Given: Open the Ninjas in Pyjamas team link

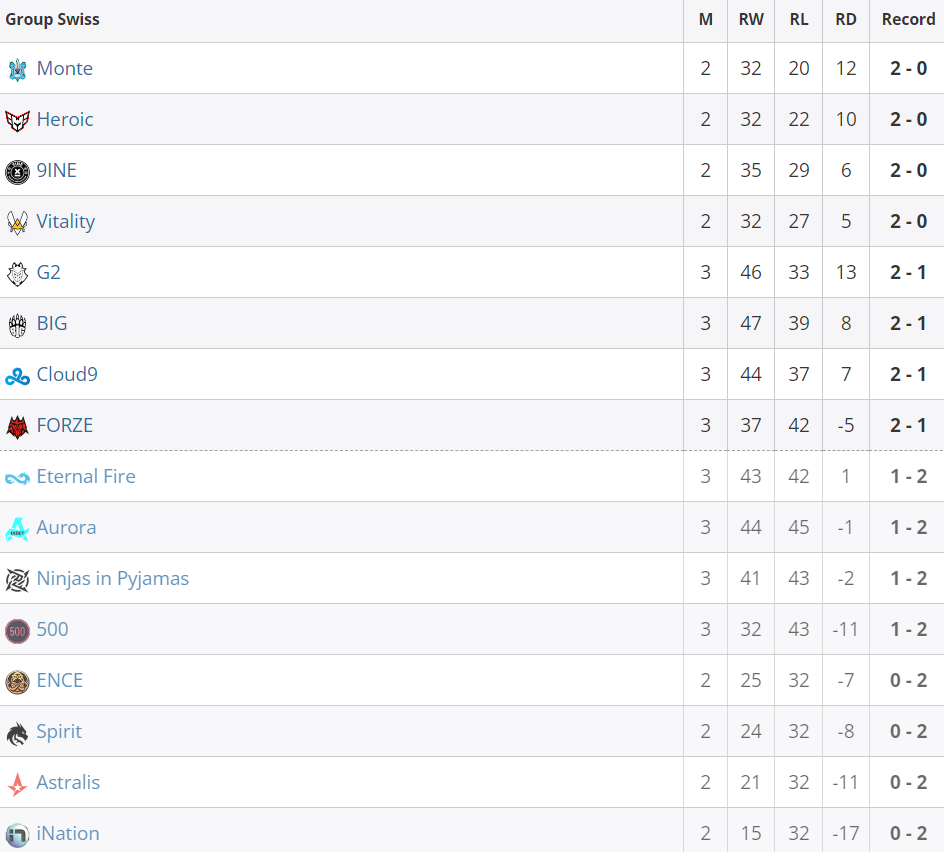Looking at the screenshot, I should tap(113, 579).
